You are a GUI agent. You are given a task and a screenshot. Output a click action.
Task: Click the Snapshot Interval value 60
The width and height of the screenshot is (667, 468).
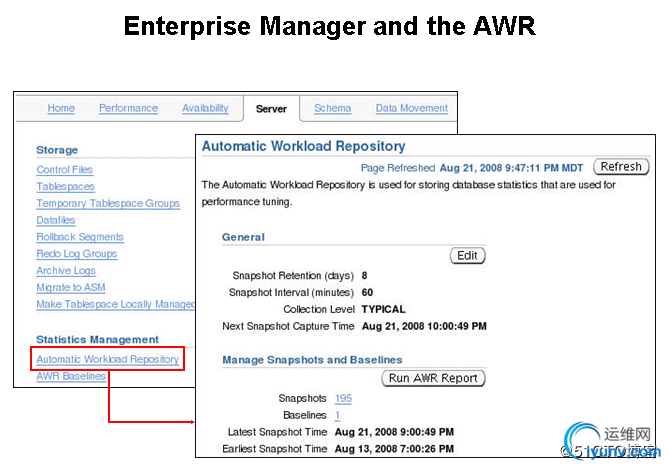click(368, 292)
